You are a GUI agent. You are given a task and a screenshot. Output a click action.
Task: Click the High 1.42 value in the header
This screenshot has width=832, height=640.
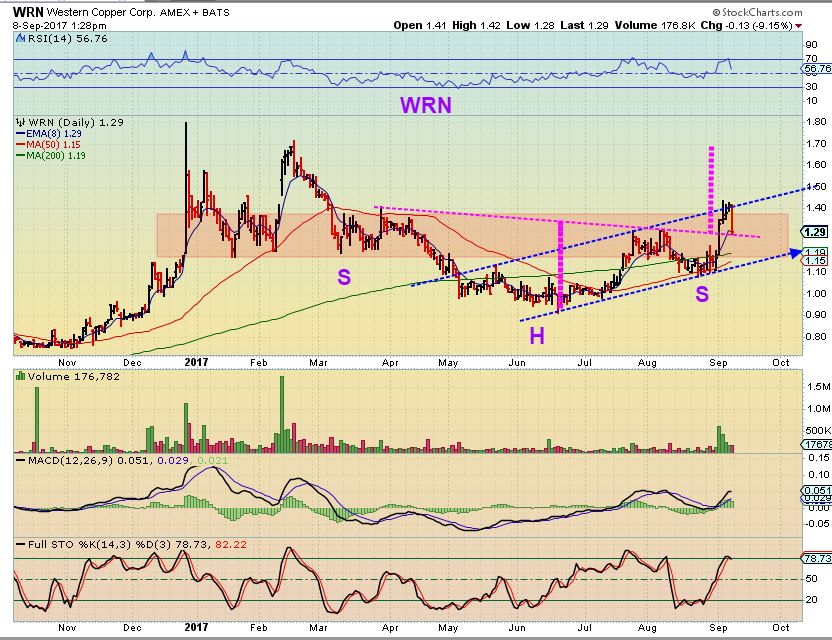pos(476,25)
